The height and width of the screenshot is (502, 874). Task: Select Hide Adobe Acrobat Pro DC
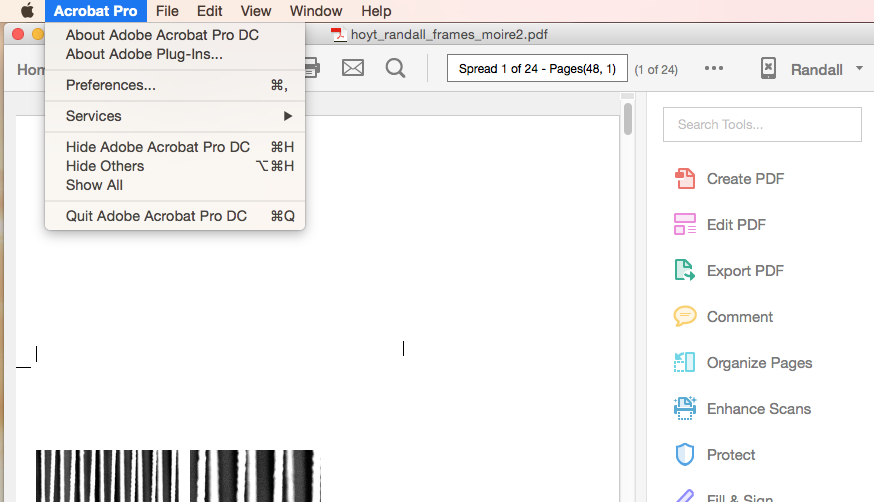tap(175, 147)
